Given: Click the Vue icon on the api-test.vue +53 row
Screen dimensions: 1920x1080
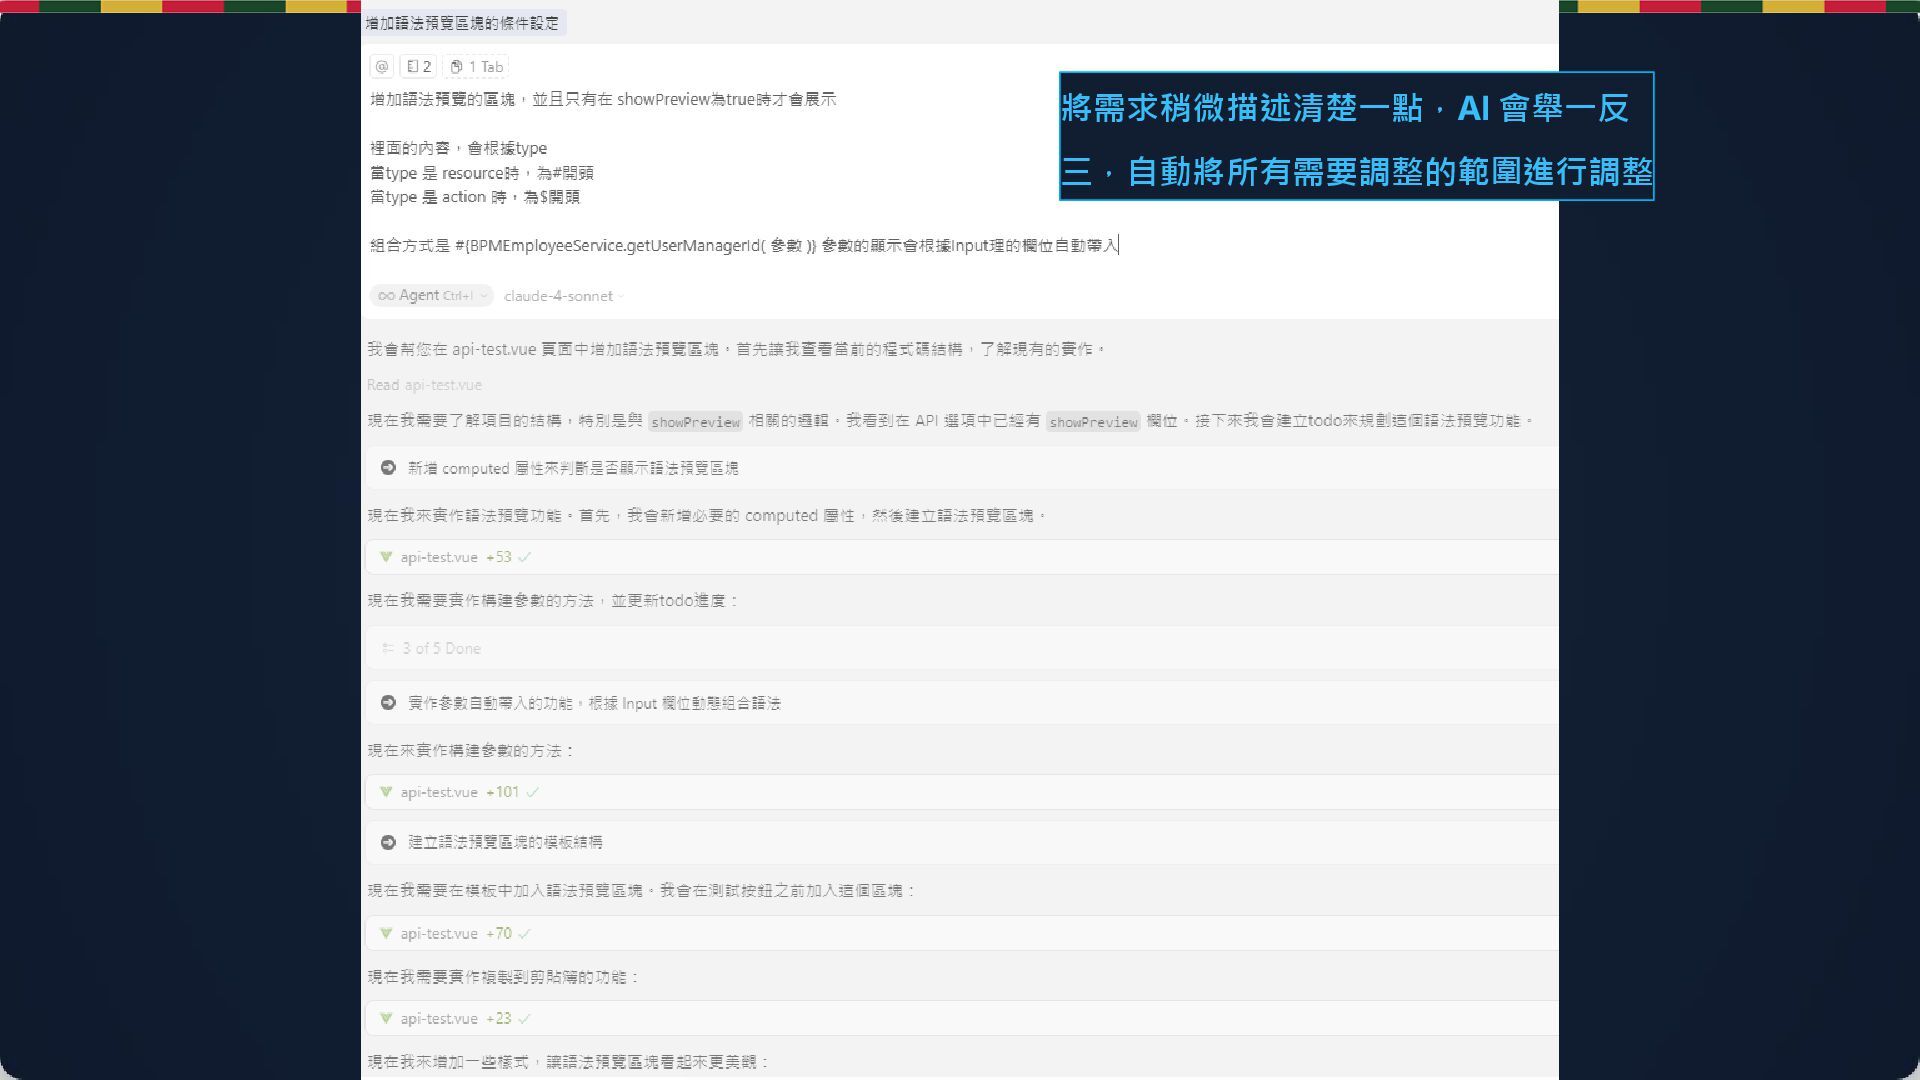Looking at the screenshot, I should click(x=386, y=557).
